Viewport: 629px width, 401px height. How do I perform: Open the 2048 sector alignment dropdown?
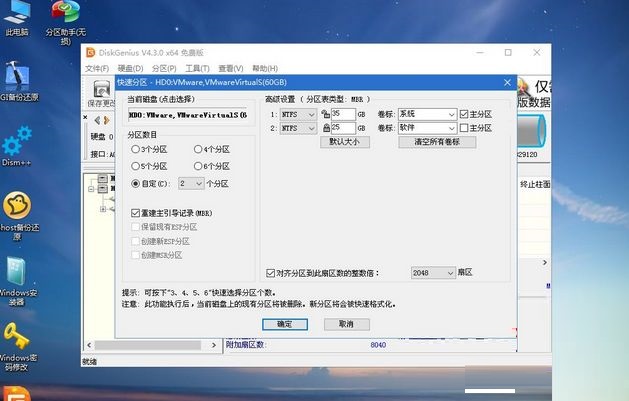tap(433, 273)
